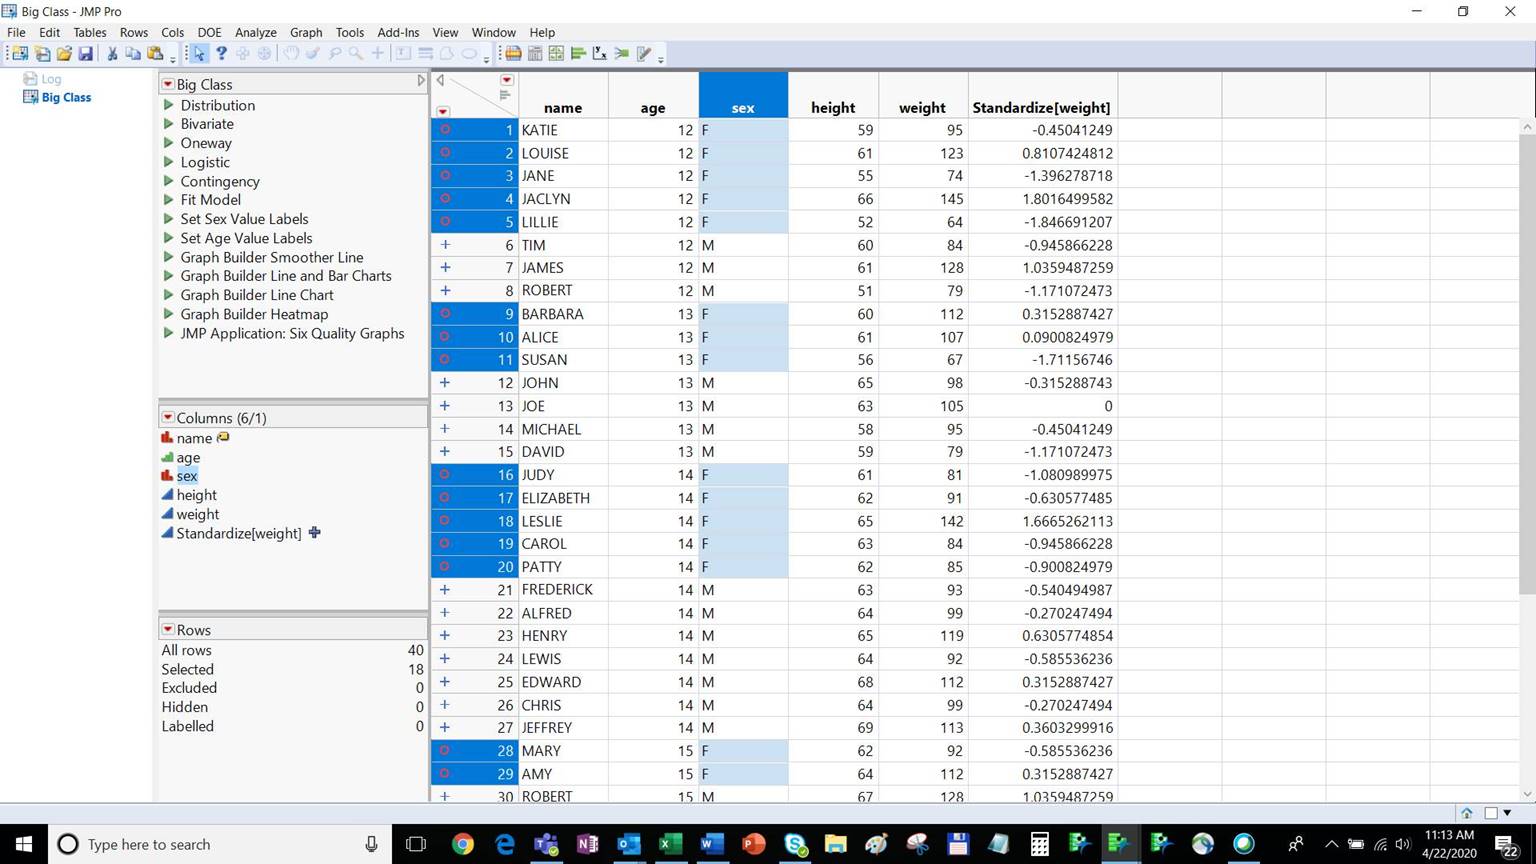
Task: Click the Save toolbar icon
Action: pos(85,53)
